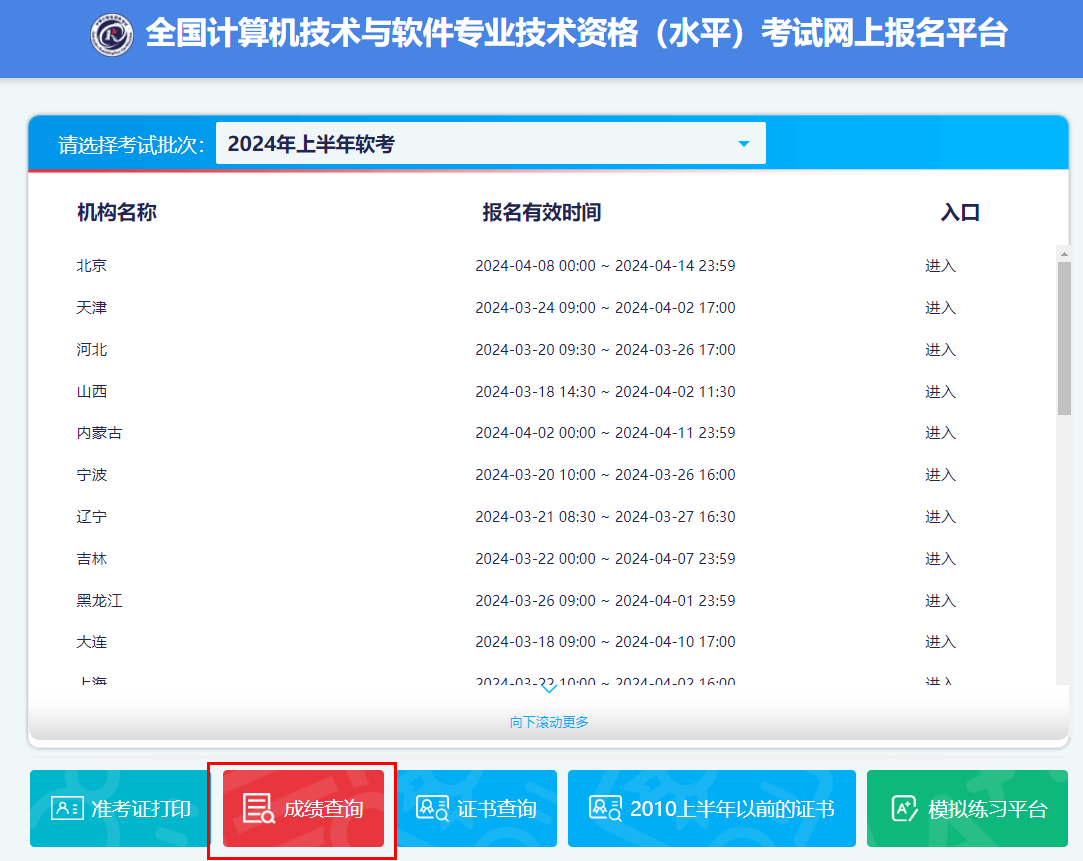Click 进入 link for 内蒙古
Screen dimensions: 1083x861
click(940, 433)
